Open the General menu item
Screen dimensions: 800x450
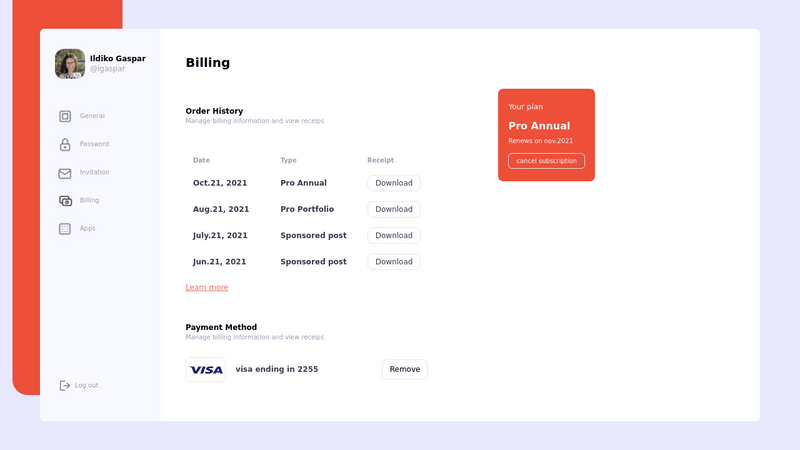click(x=92, y=116)
